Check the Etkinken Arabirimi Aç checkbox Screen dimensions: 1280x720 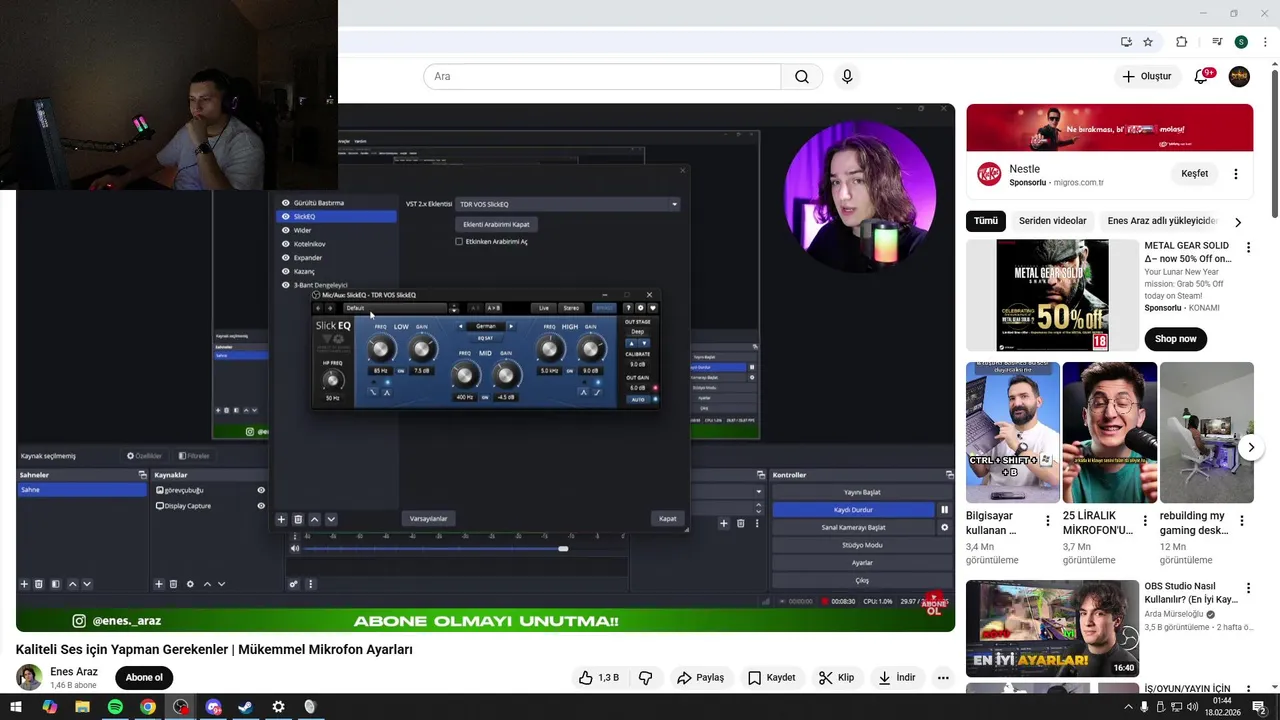pyautogui.click(x=459, y=242)
